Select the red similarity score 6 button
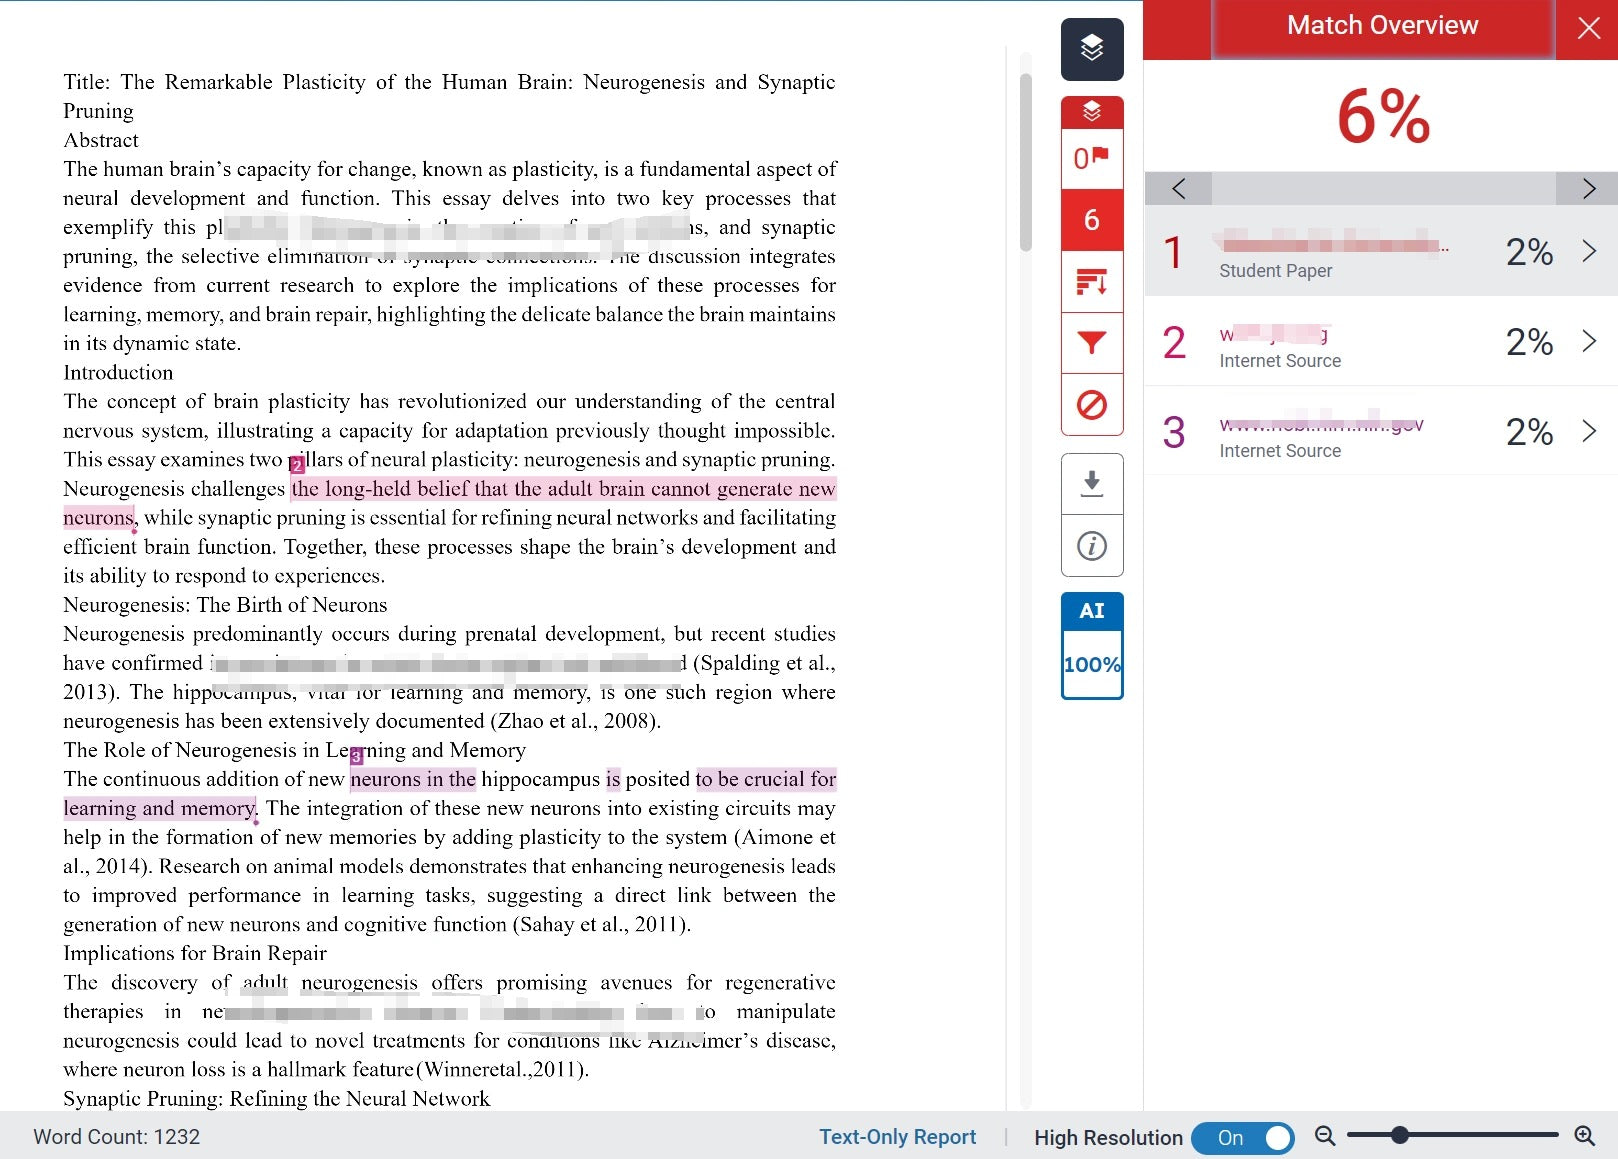This screenshot has width=1618, height=1159. click(1091, 220)
